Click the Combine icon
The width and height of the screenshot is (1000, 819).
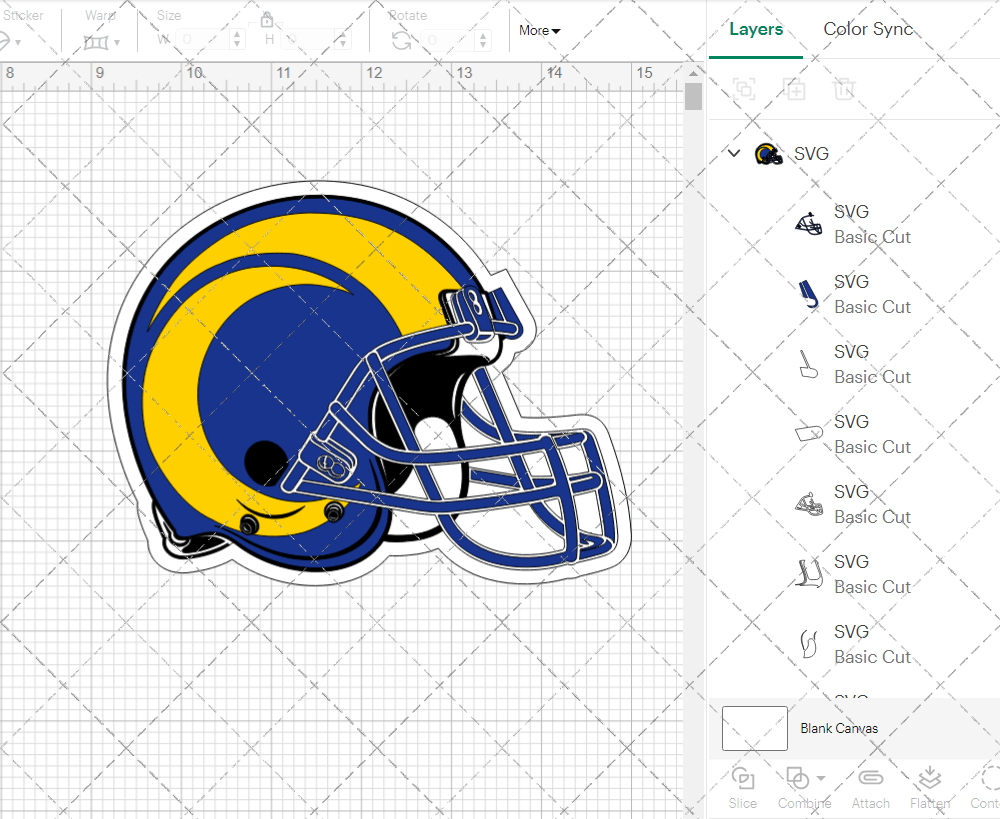[797, 778]
